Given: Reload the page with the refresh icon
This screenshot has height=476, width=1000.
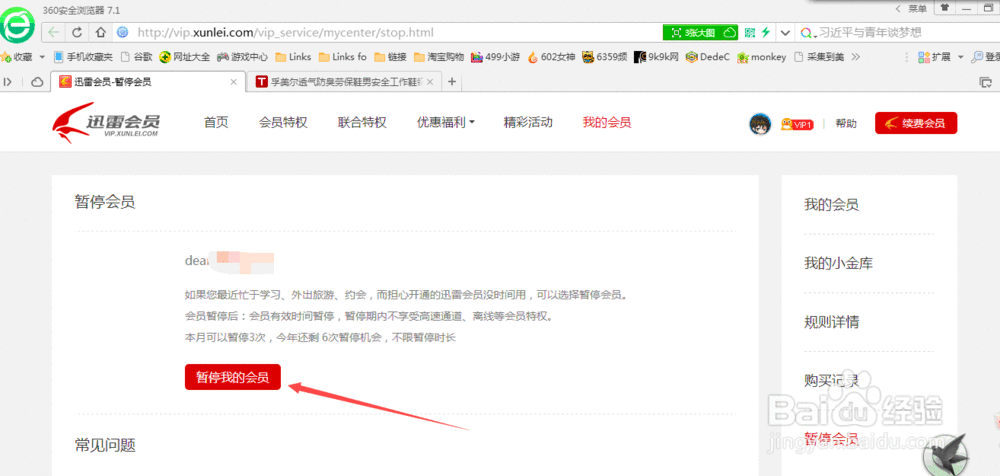Looking at the screenshot, I should pyautogui.click(x=77, y=32).
